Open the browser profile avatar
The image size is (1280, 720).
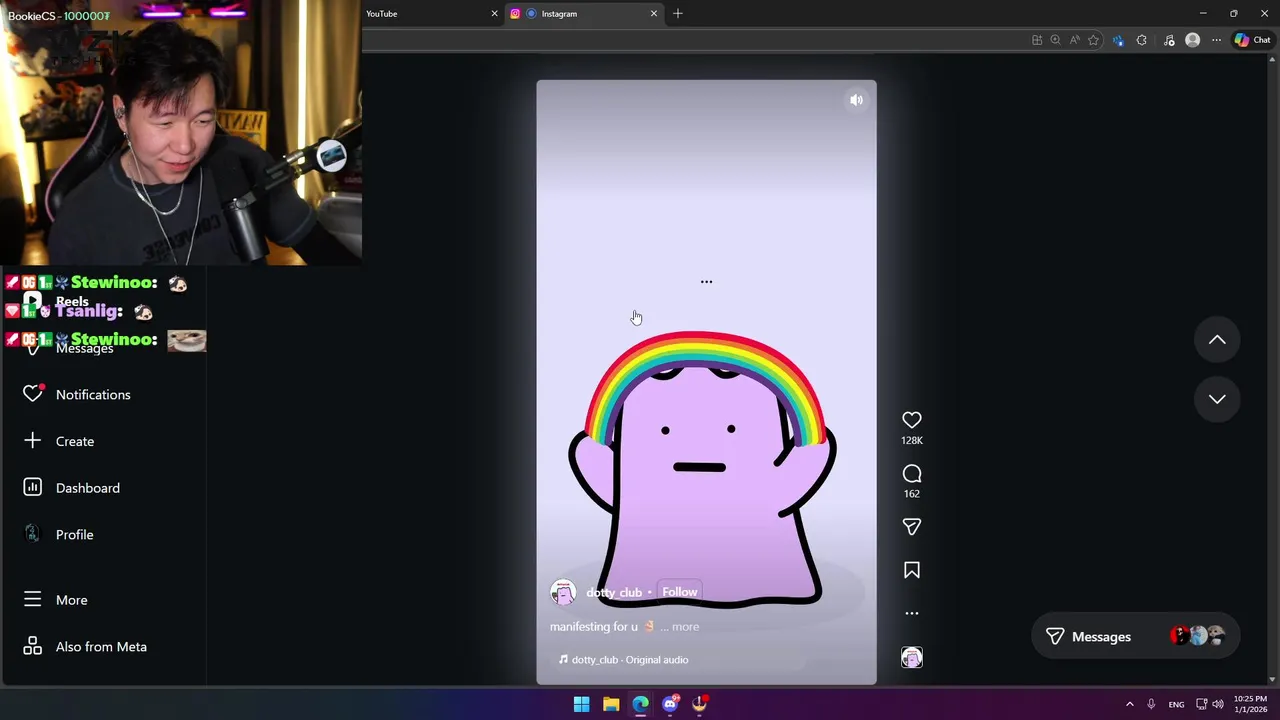[x=1192, y=40]
